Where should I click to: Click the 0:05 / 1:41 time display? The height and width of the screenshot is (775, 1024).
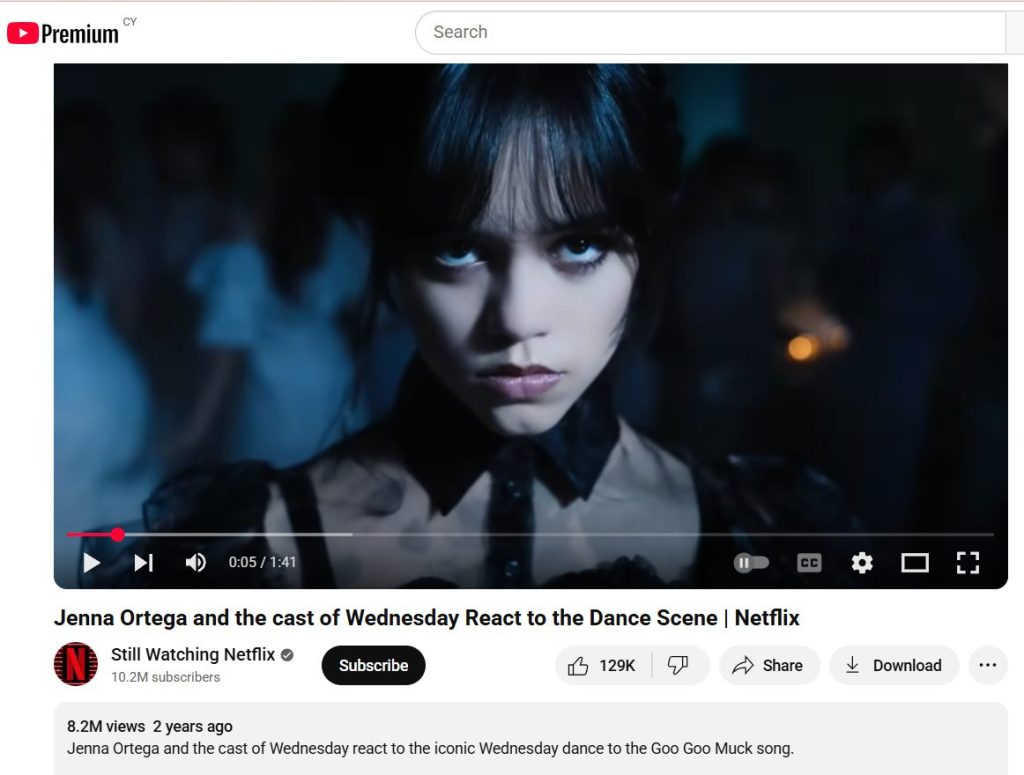point(262,562)
